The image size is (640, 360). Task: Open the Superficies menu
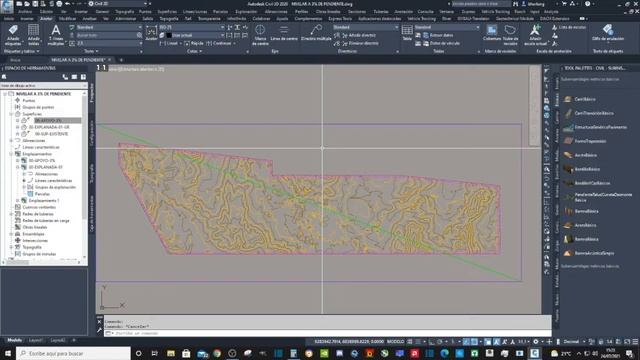pyautogui.click(x=167, y=12)
